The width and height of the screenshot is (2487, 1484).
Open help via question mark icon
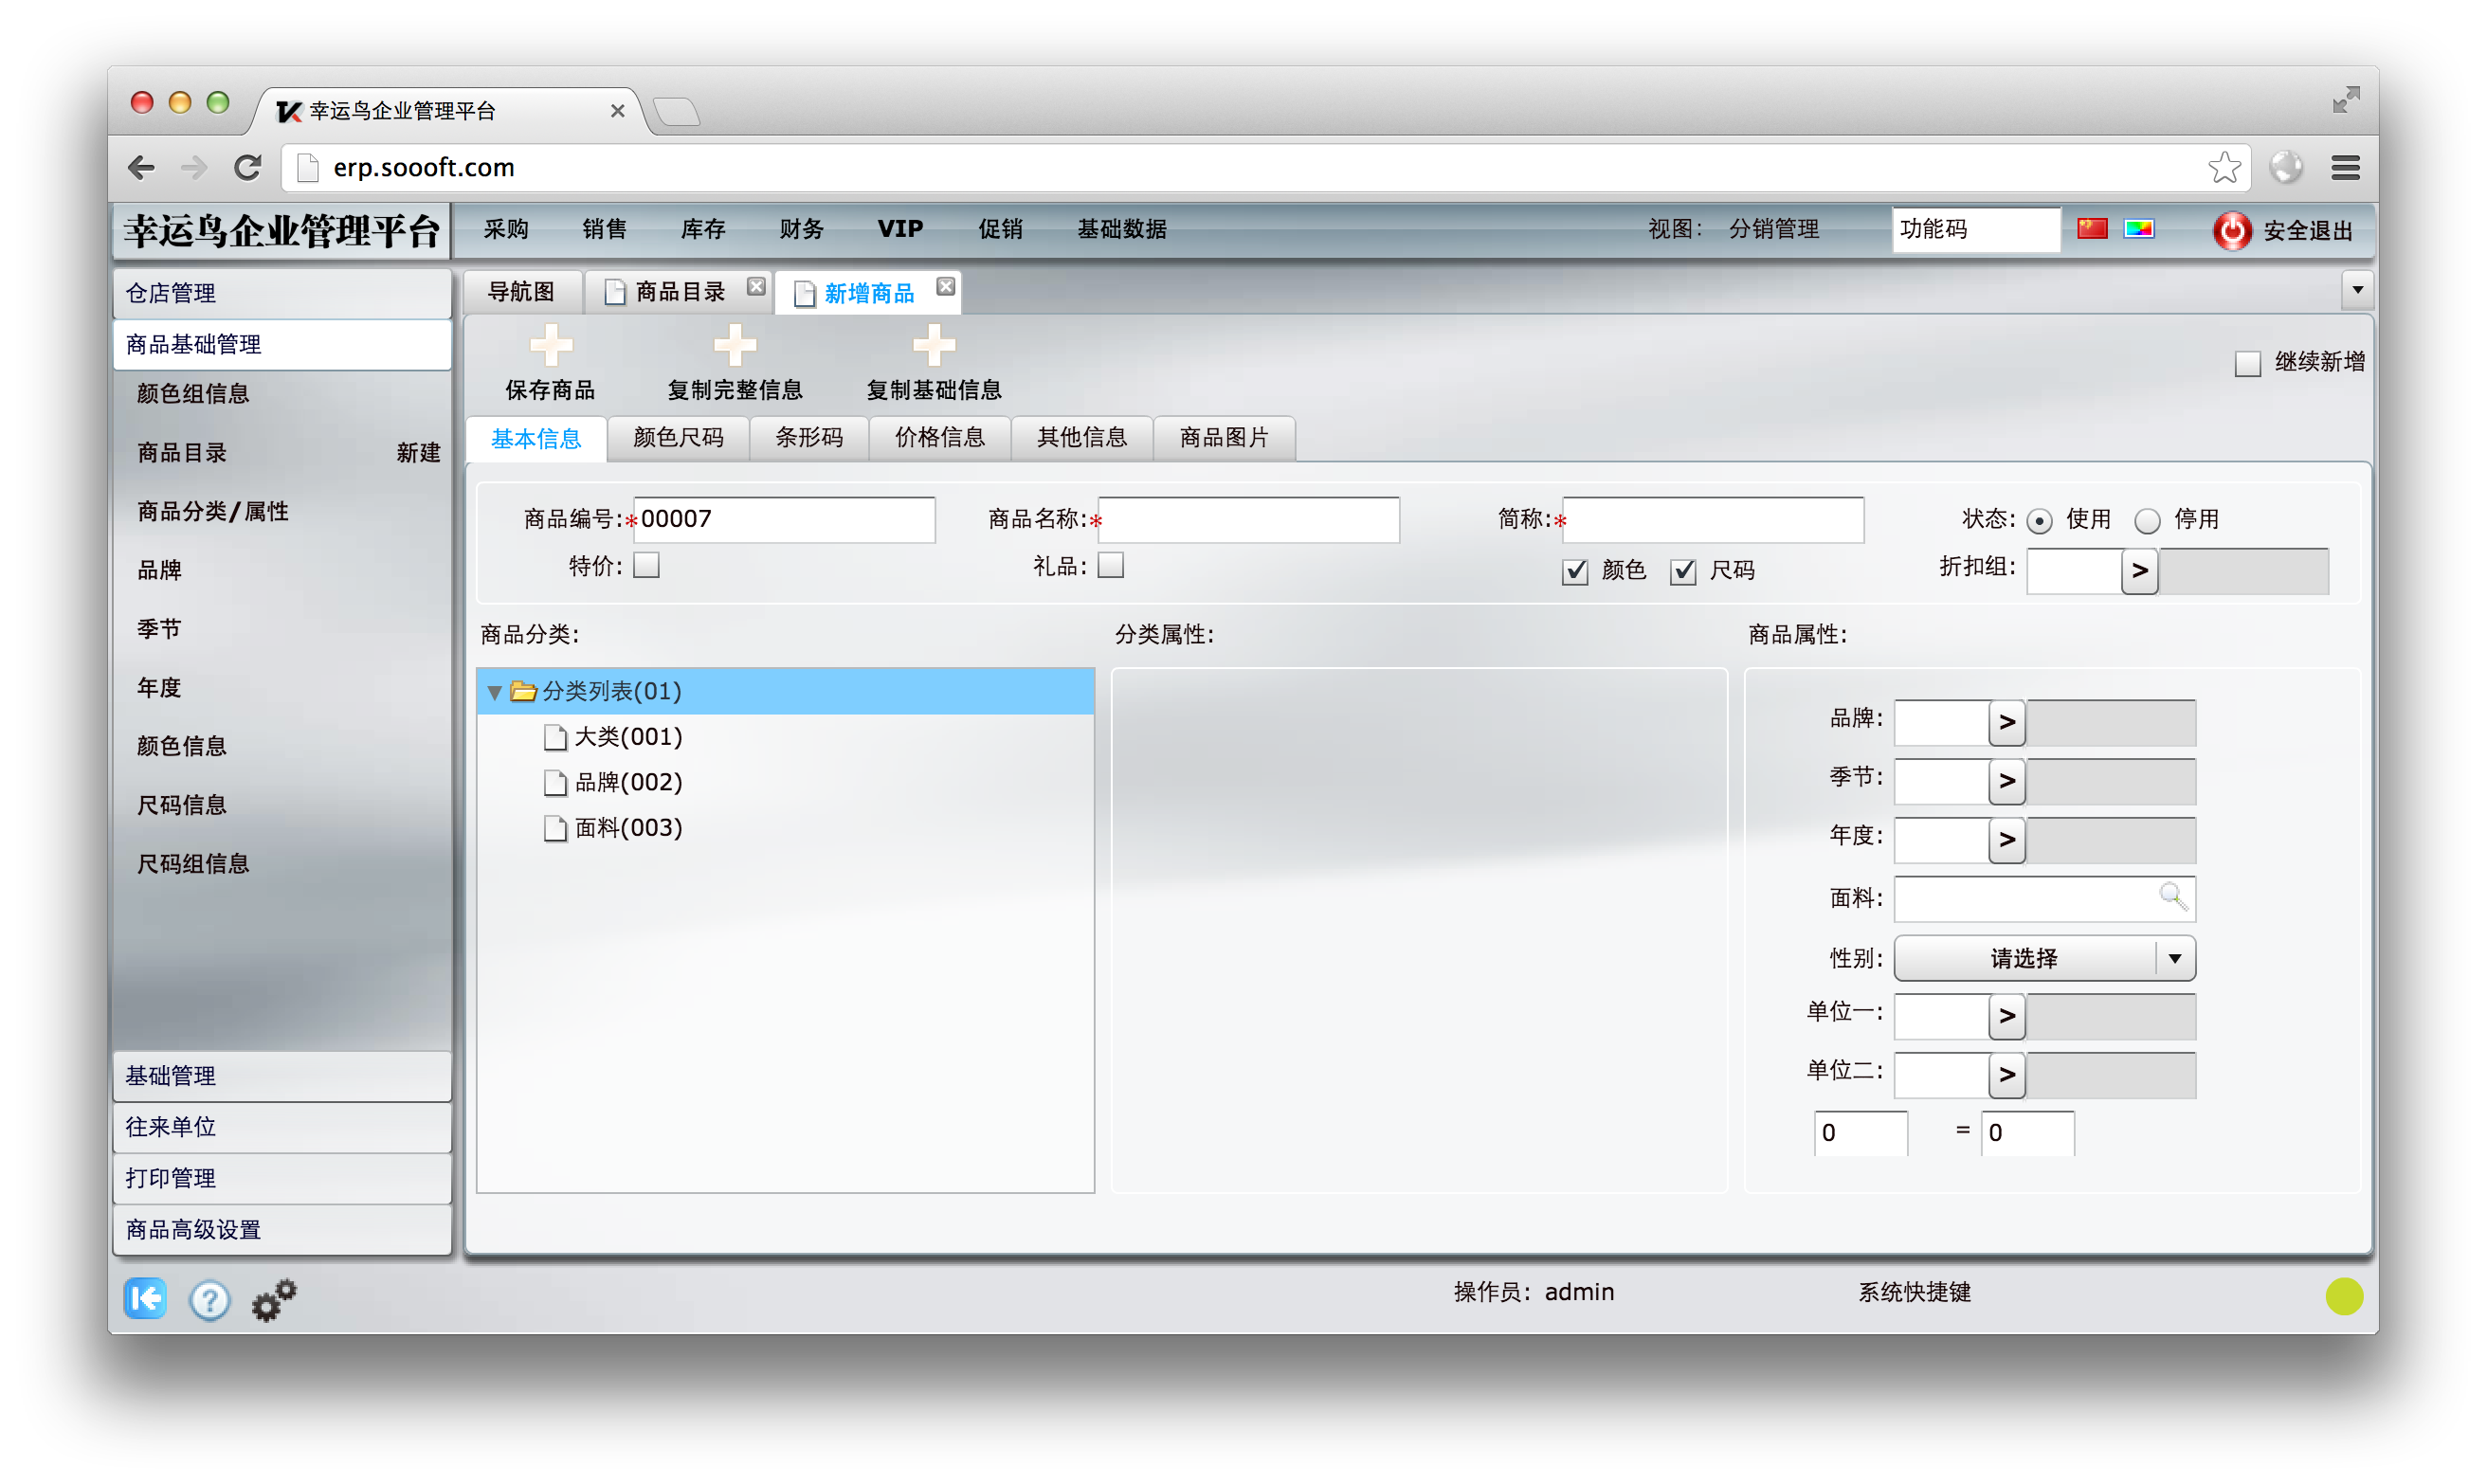(x=209, y=1299)
